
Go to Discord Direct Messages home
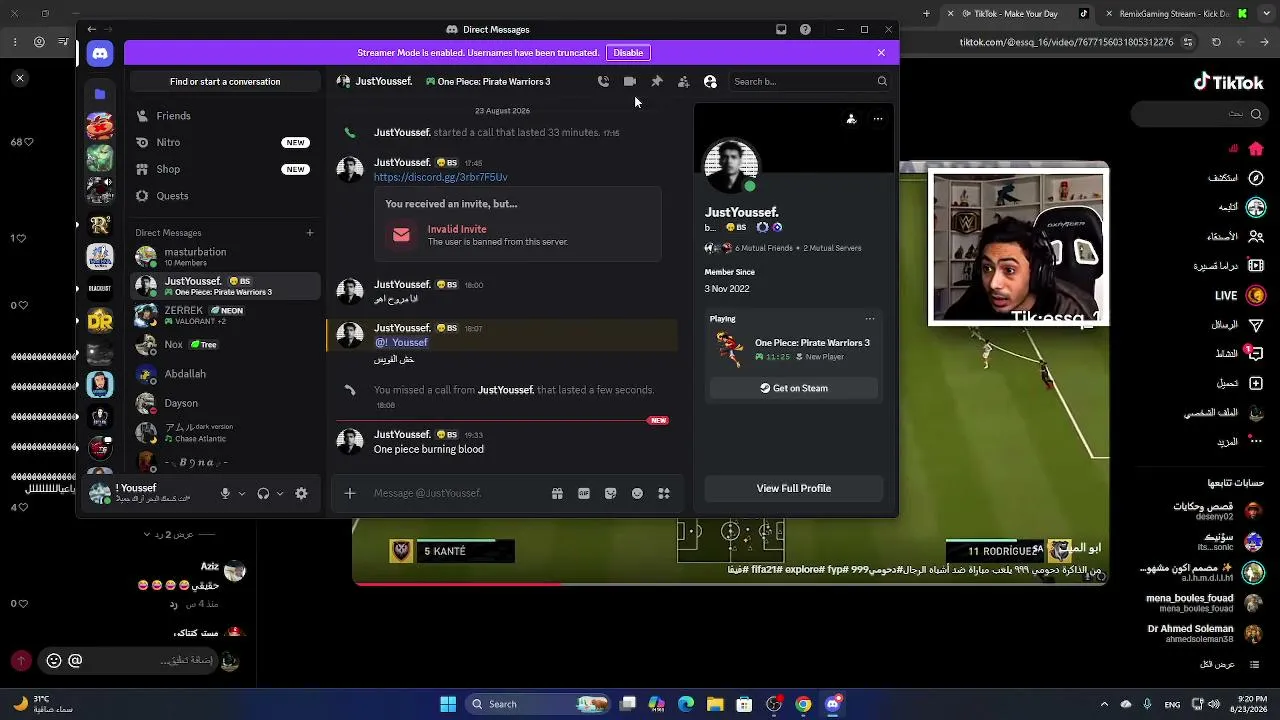[100, 53]
